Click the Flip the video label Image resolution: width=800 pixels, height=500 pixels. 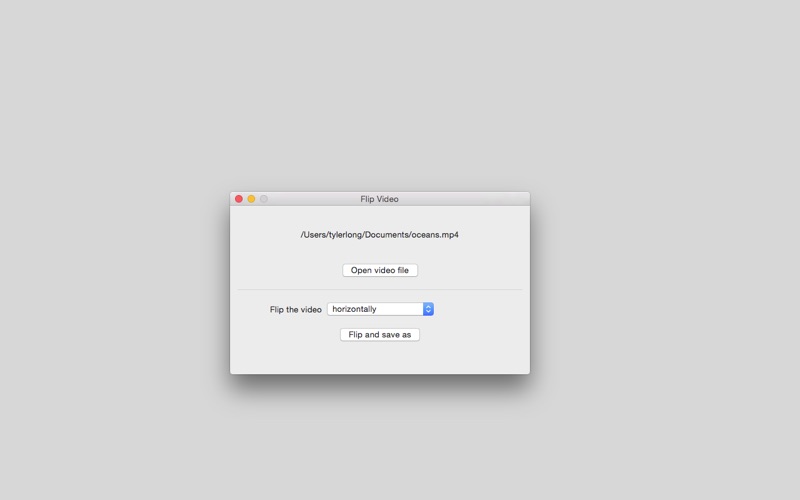pos(295,310)
